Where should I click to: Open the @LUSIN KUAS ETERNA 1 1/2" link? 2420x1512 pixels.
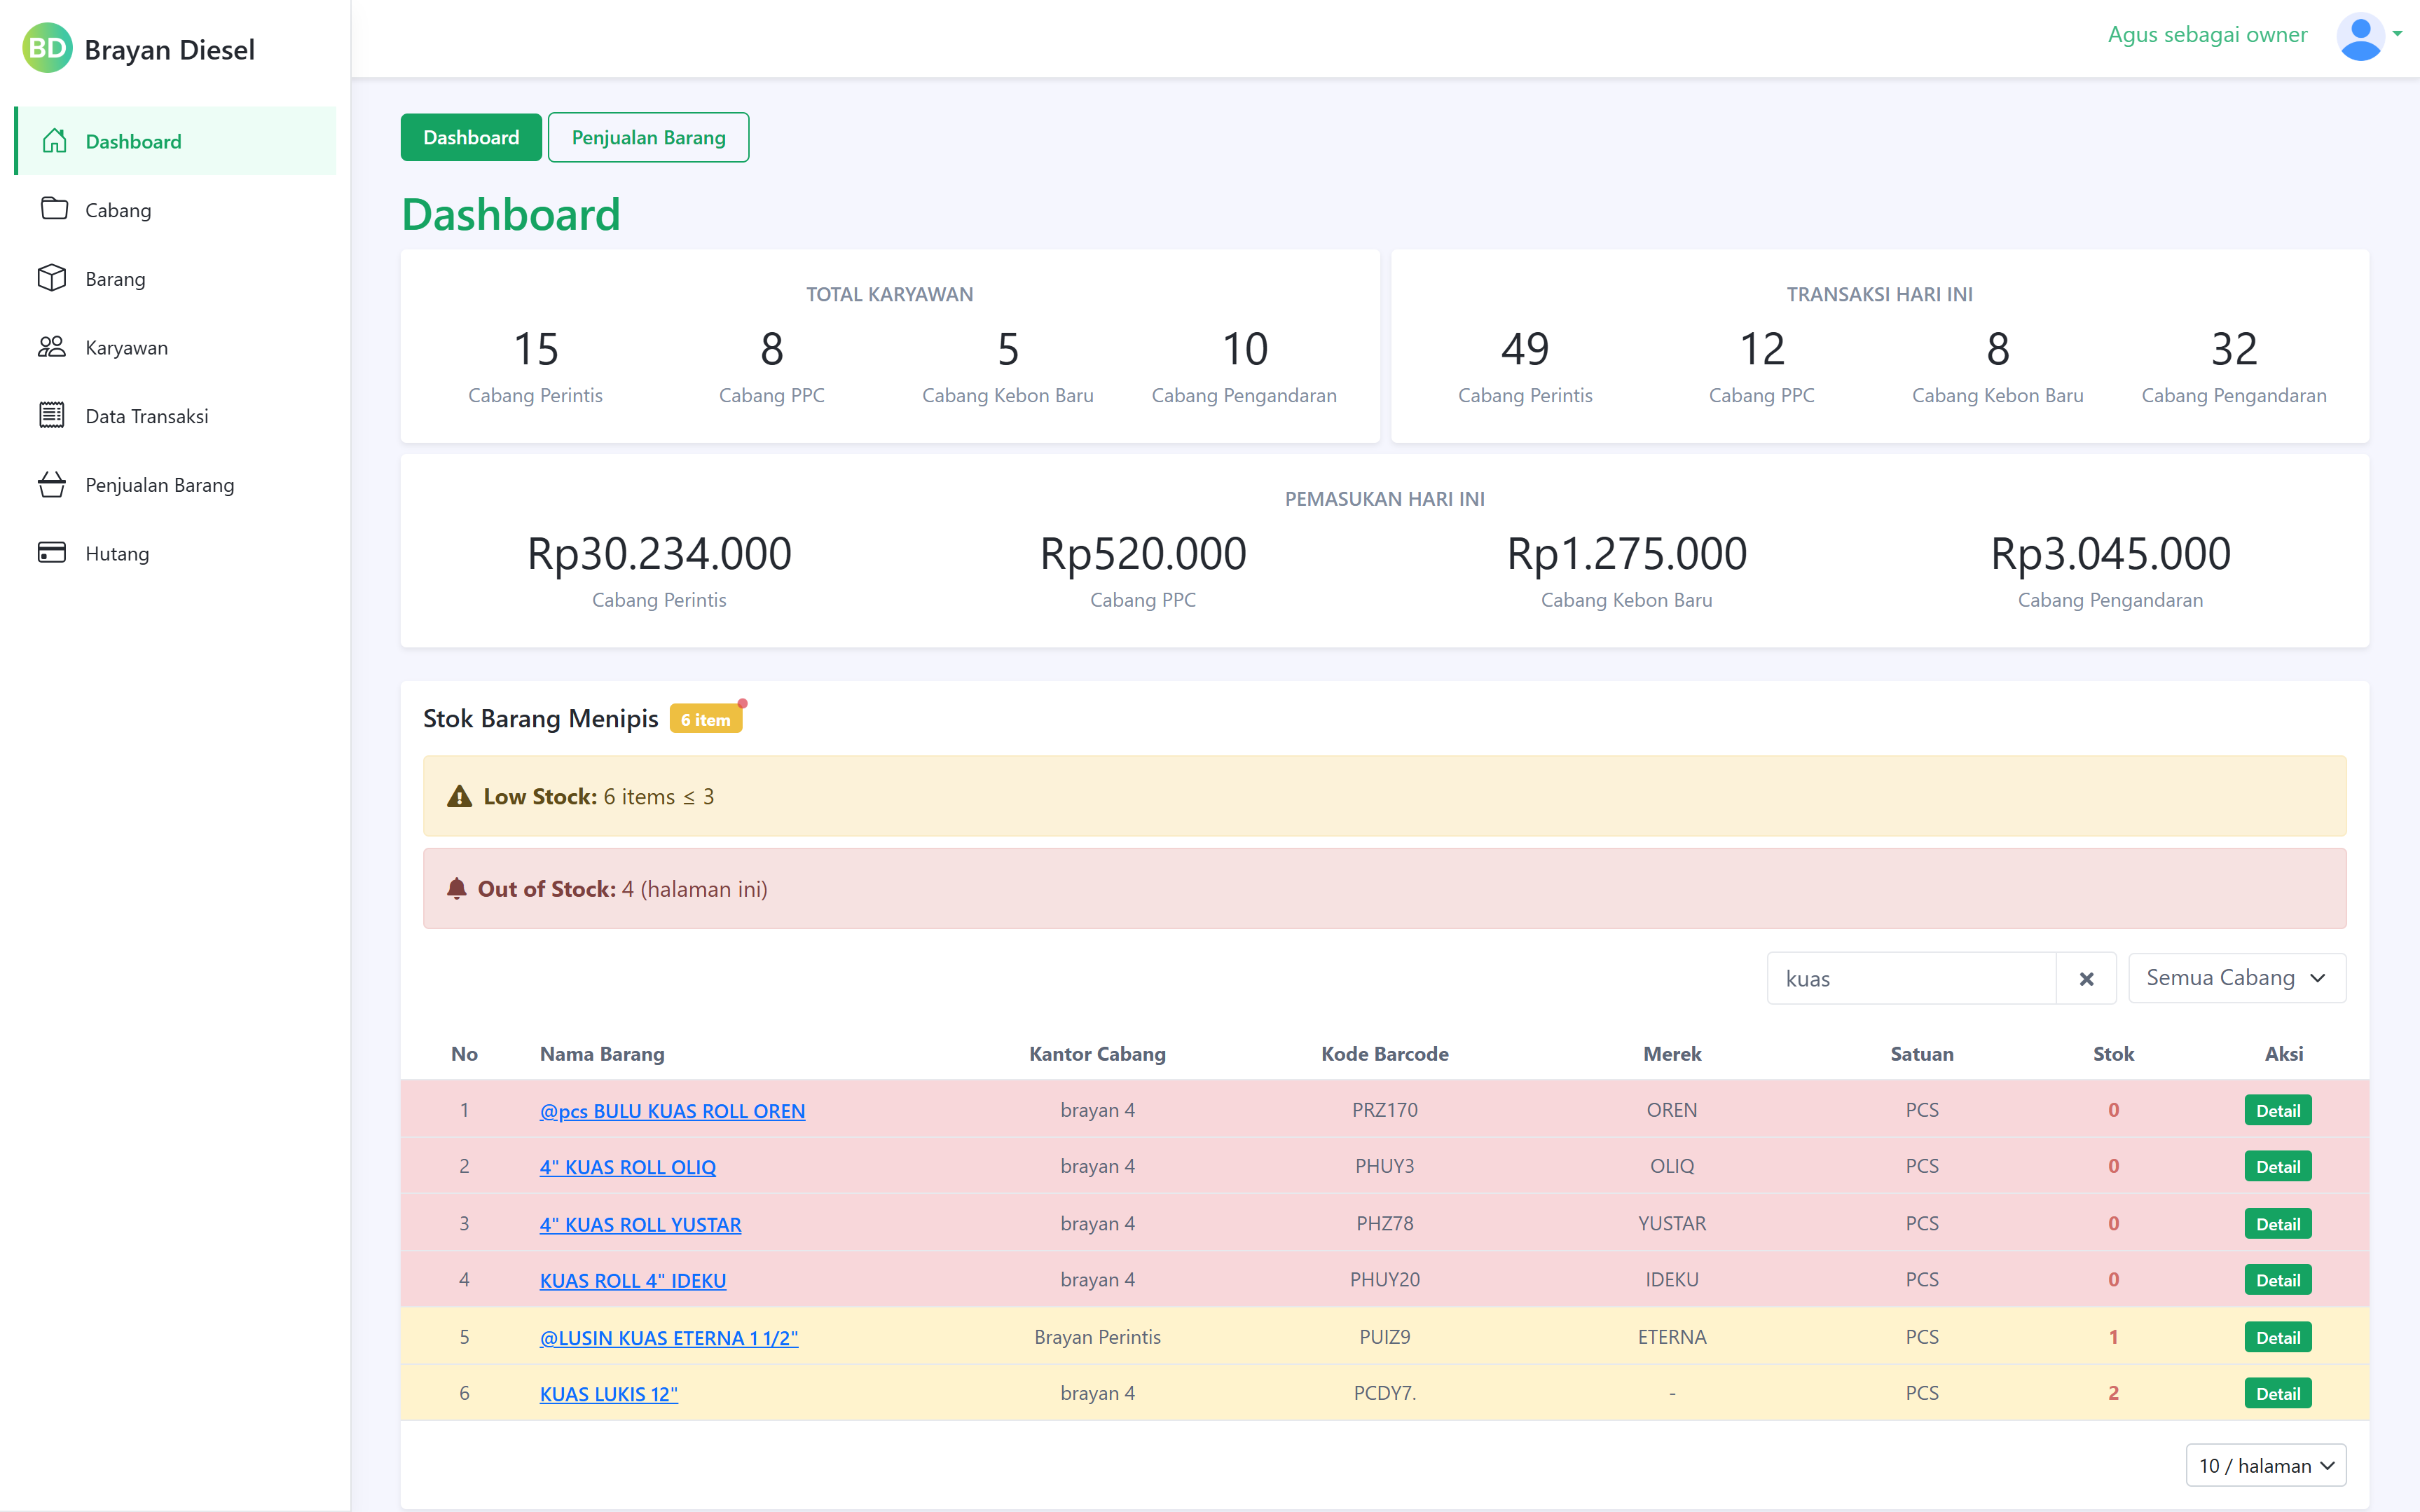click(669, 1337)
